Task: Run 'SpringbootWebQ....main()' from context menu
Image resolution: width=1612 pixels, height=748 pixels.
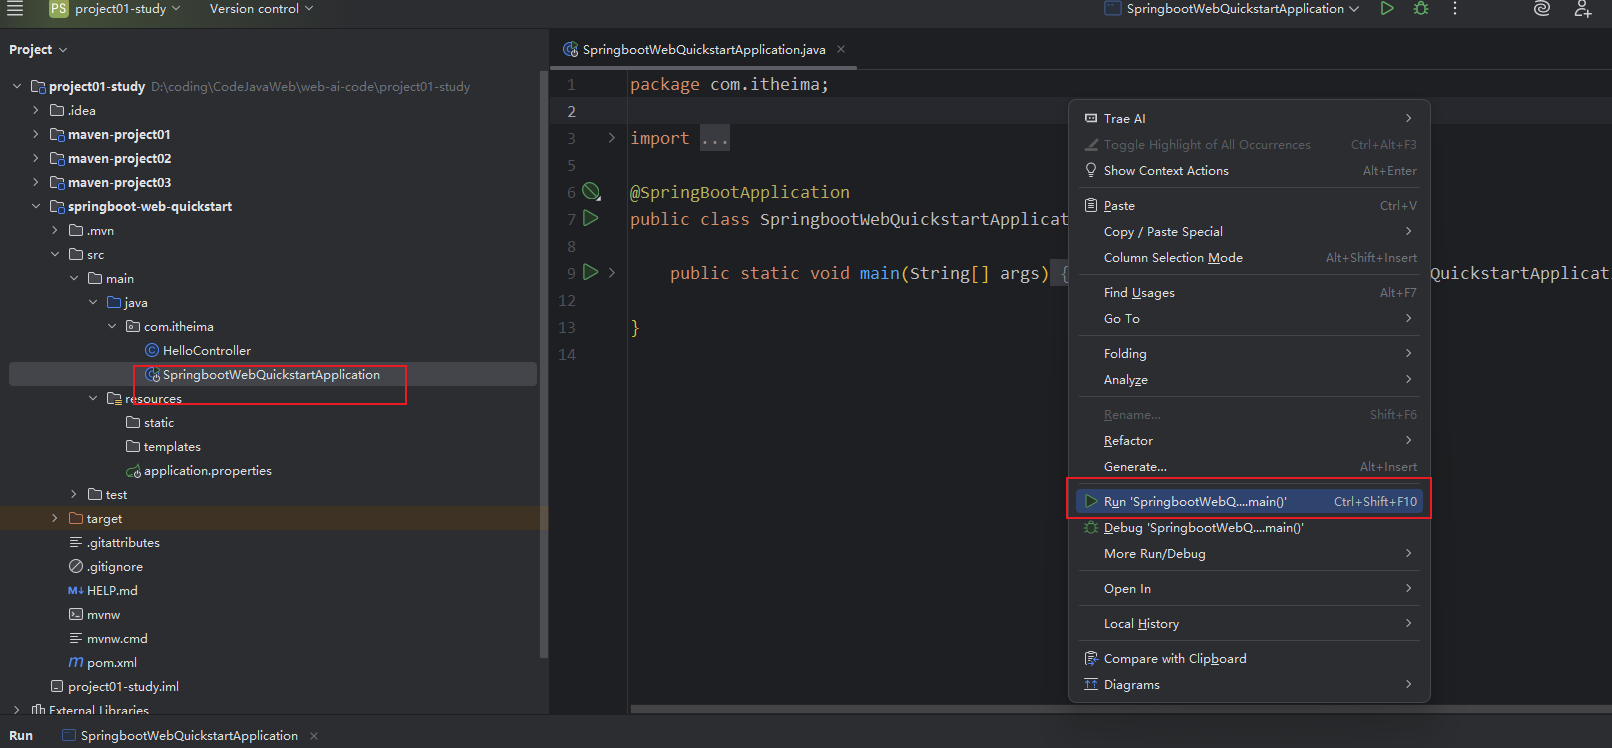Action: tap(1249, 502)
